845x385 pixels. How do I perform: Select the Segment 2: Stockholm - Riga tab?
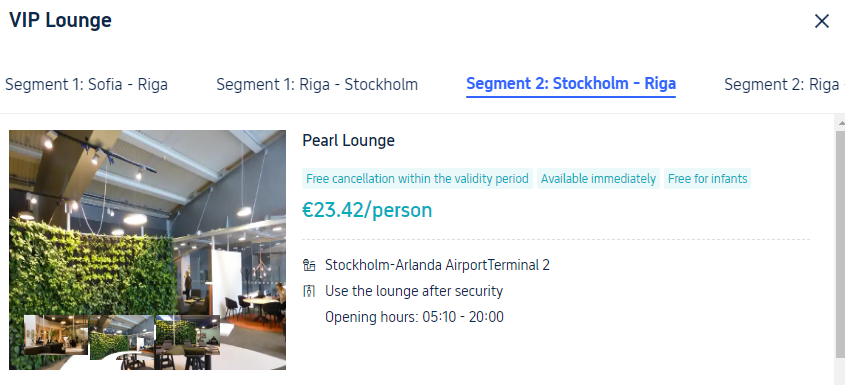click(571, 84)
